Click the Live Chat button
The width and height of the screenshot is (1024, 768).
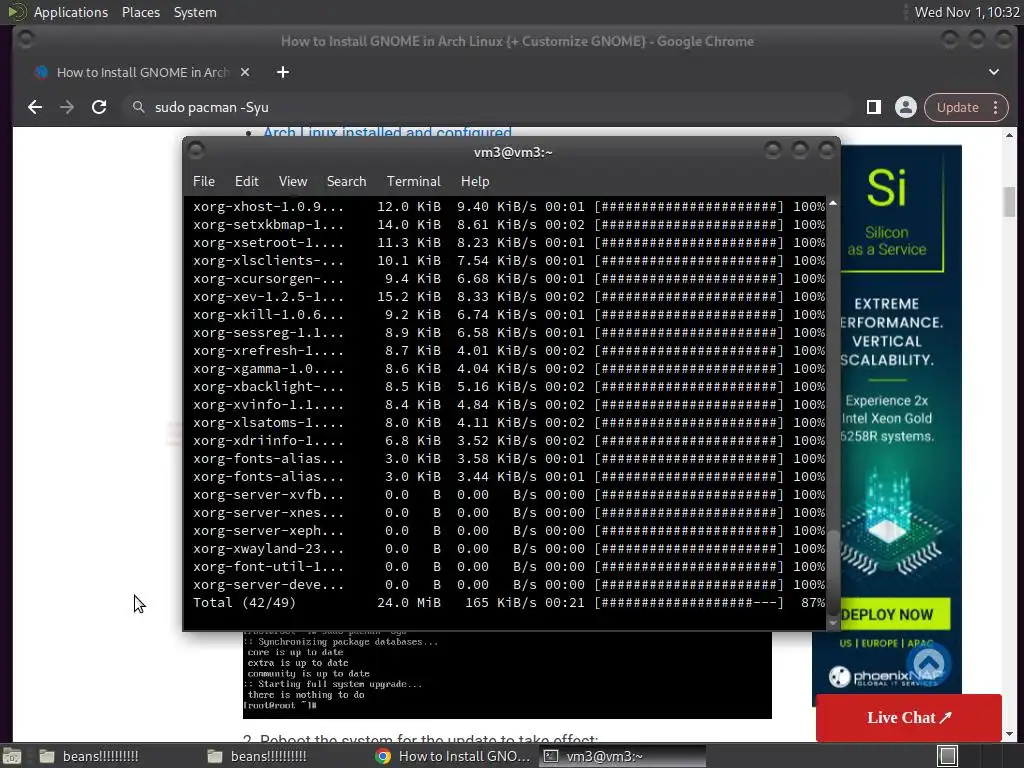pos(908,717)
